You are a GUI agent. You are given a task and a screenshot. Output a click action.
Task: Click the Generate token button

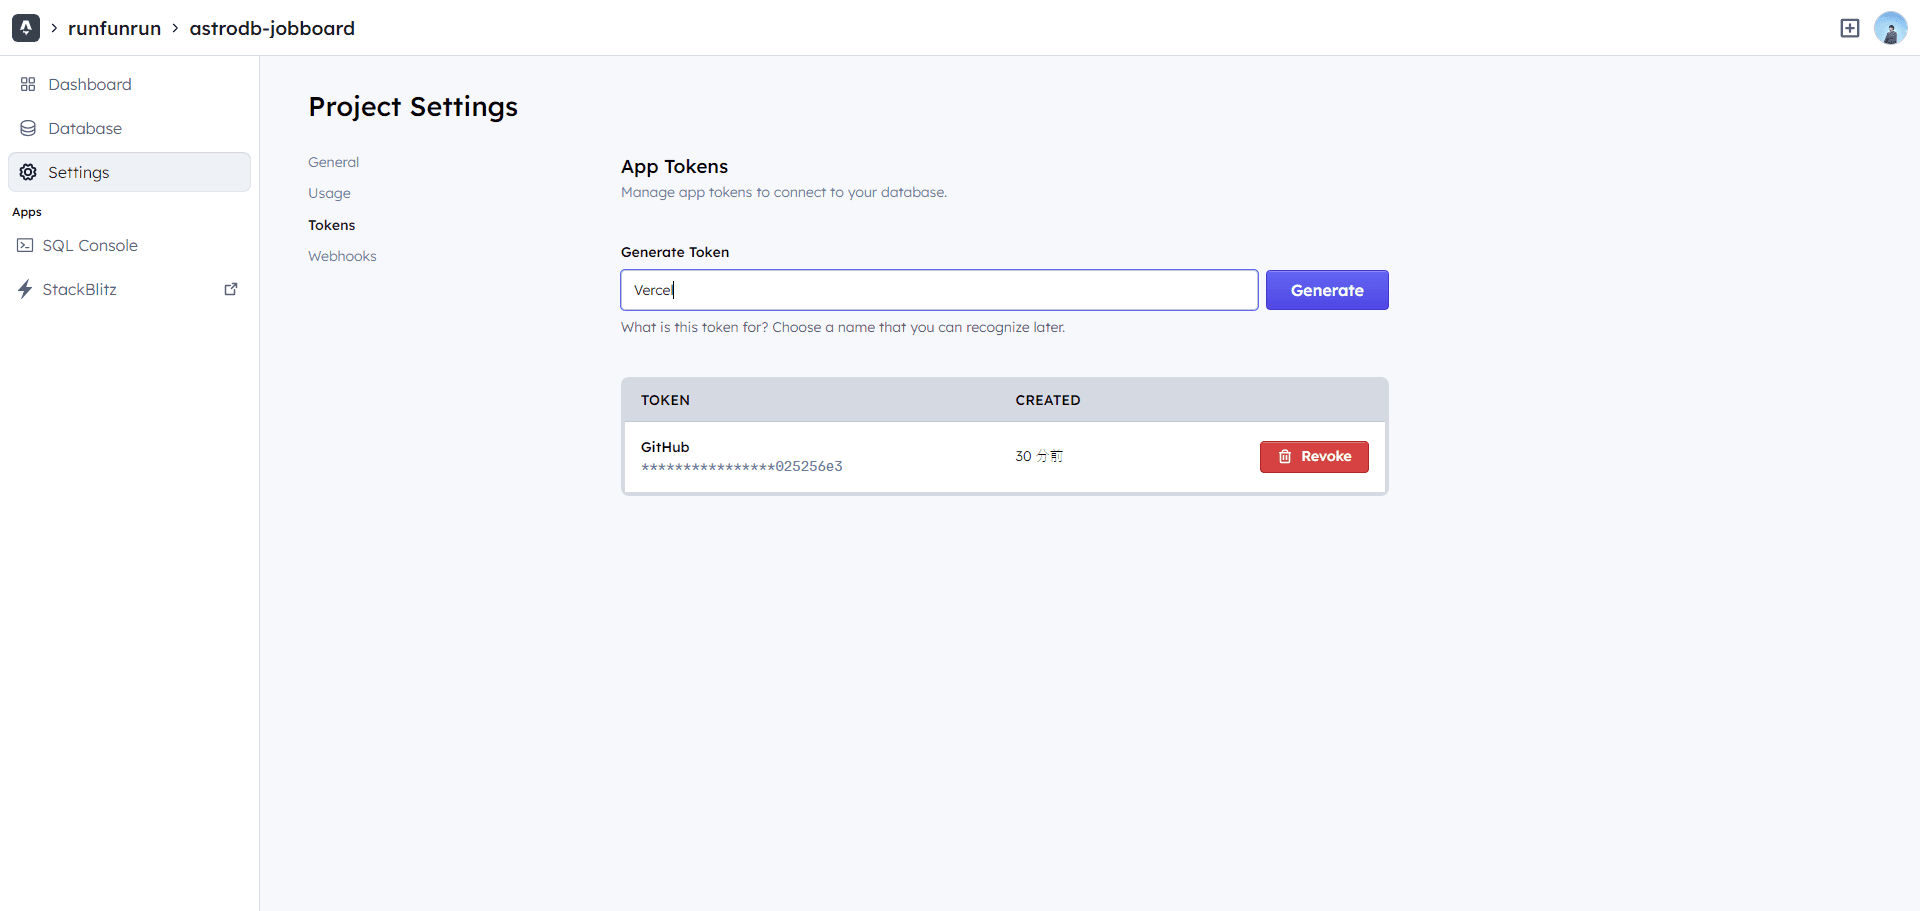pos(1327,290)
